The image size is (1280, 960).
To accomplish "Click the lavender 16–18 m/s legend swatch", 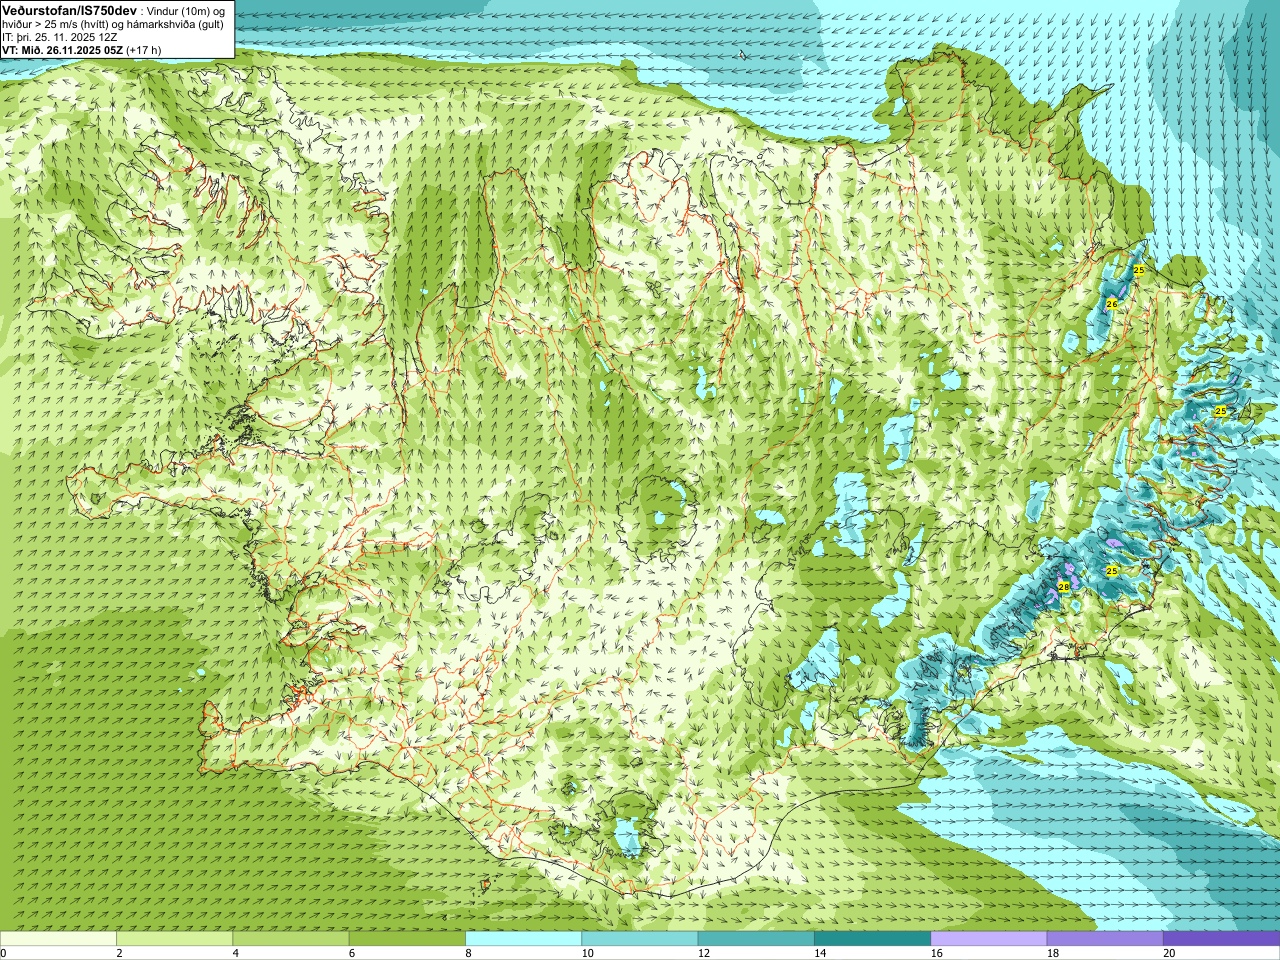I will pyautogui.click(x=988, y=938).
